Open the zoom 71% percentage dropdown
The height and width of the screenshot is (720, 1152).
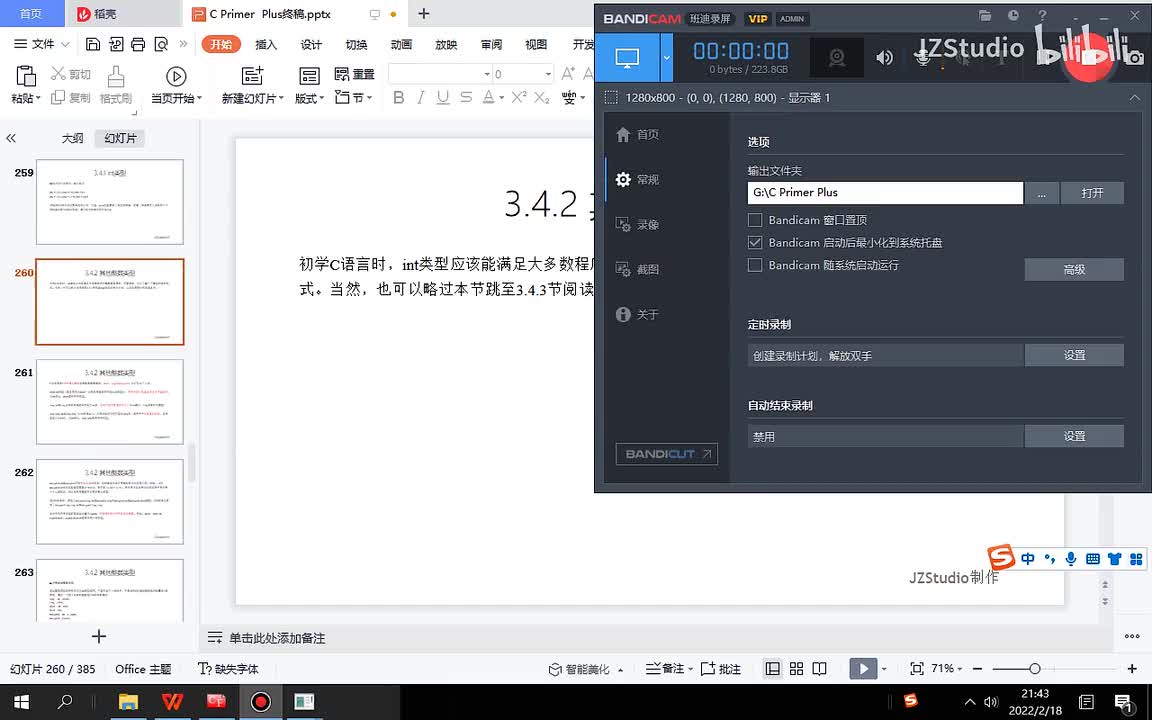coord(960,669)
